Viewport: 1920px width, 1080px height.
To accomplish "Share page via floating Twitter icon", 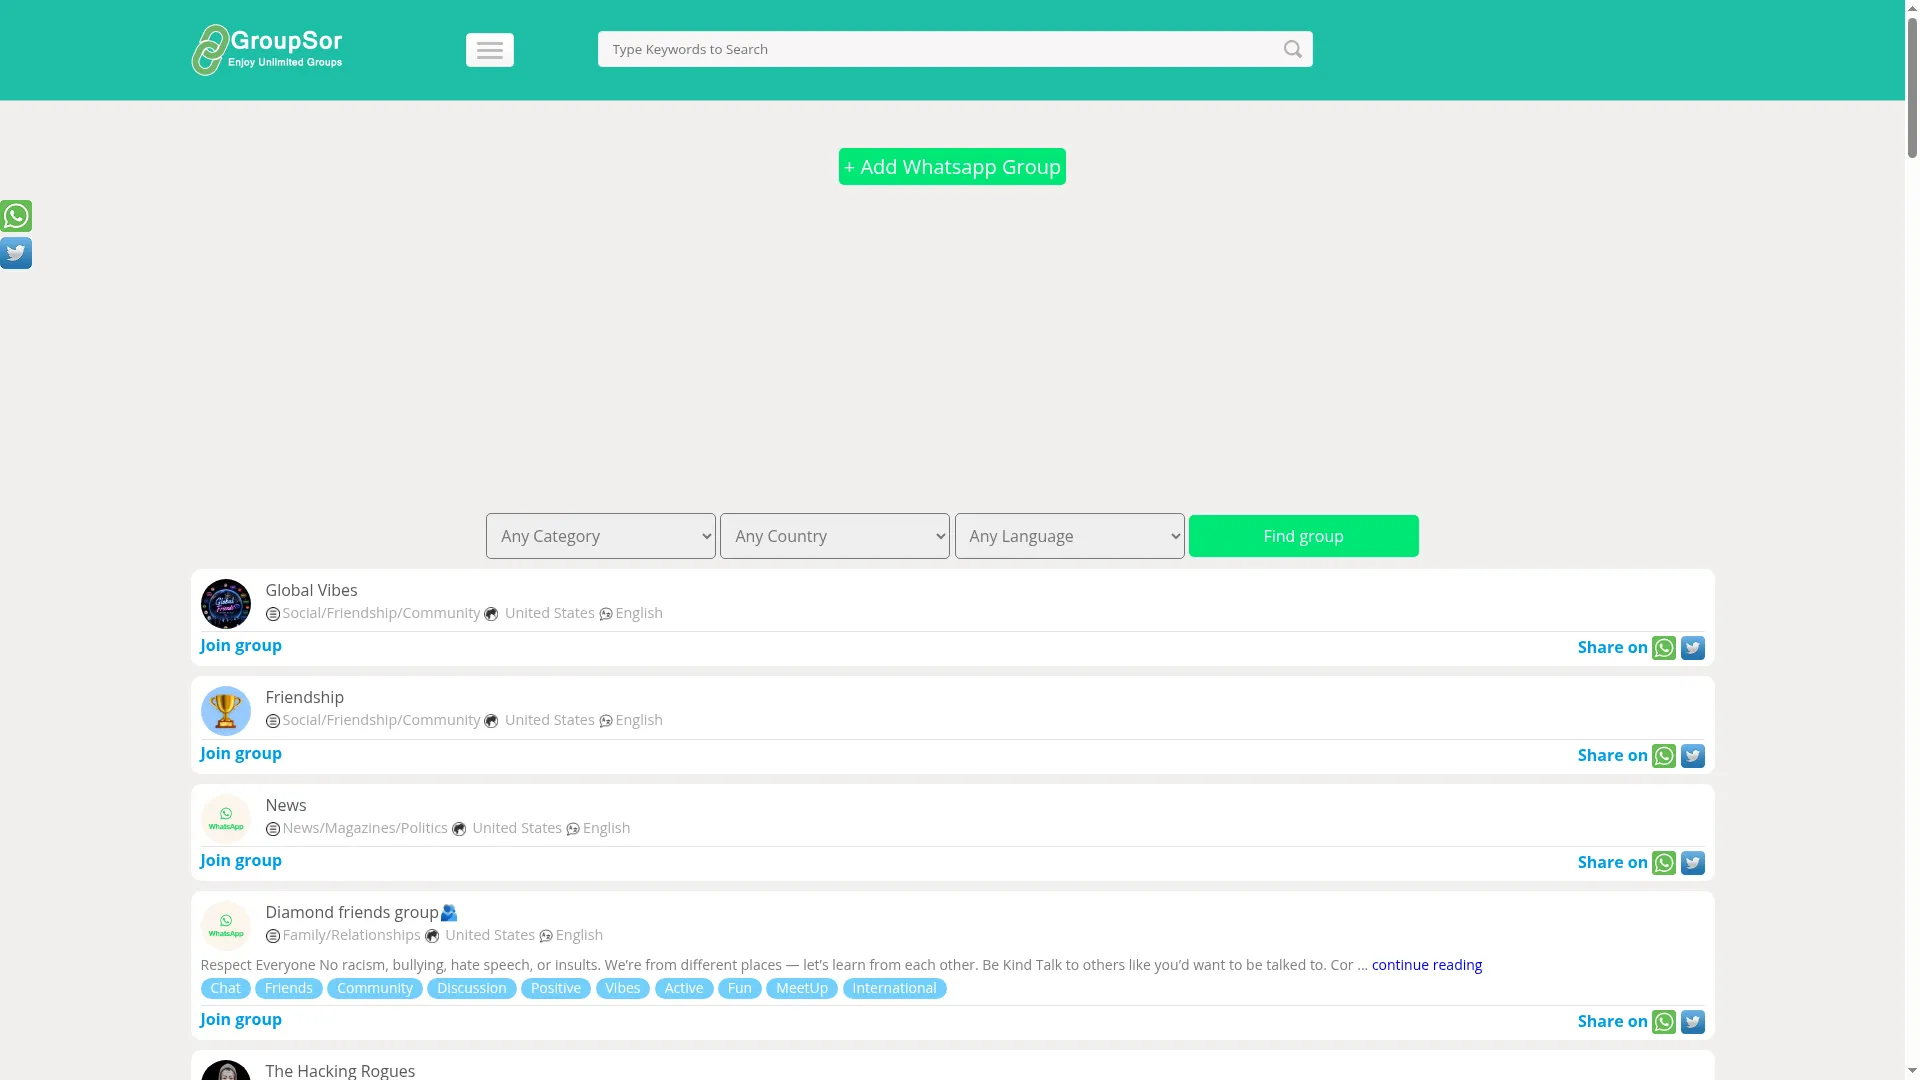I will (x=16, y=253).
